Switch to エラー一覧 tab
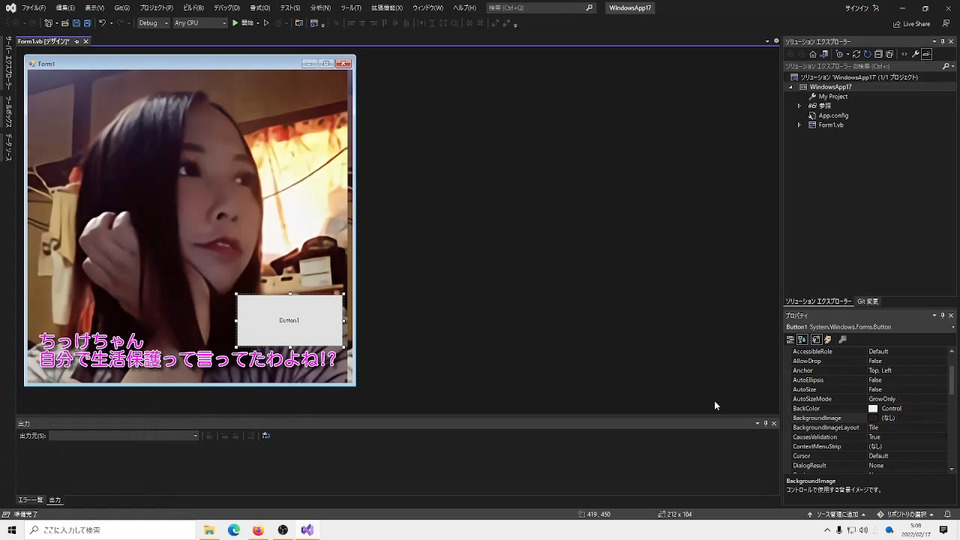Viewport: 960px width, 540px height. pyautogui.click(x=30, y=500)
